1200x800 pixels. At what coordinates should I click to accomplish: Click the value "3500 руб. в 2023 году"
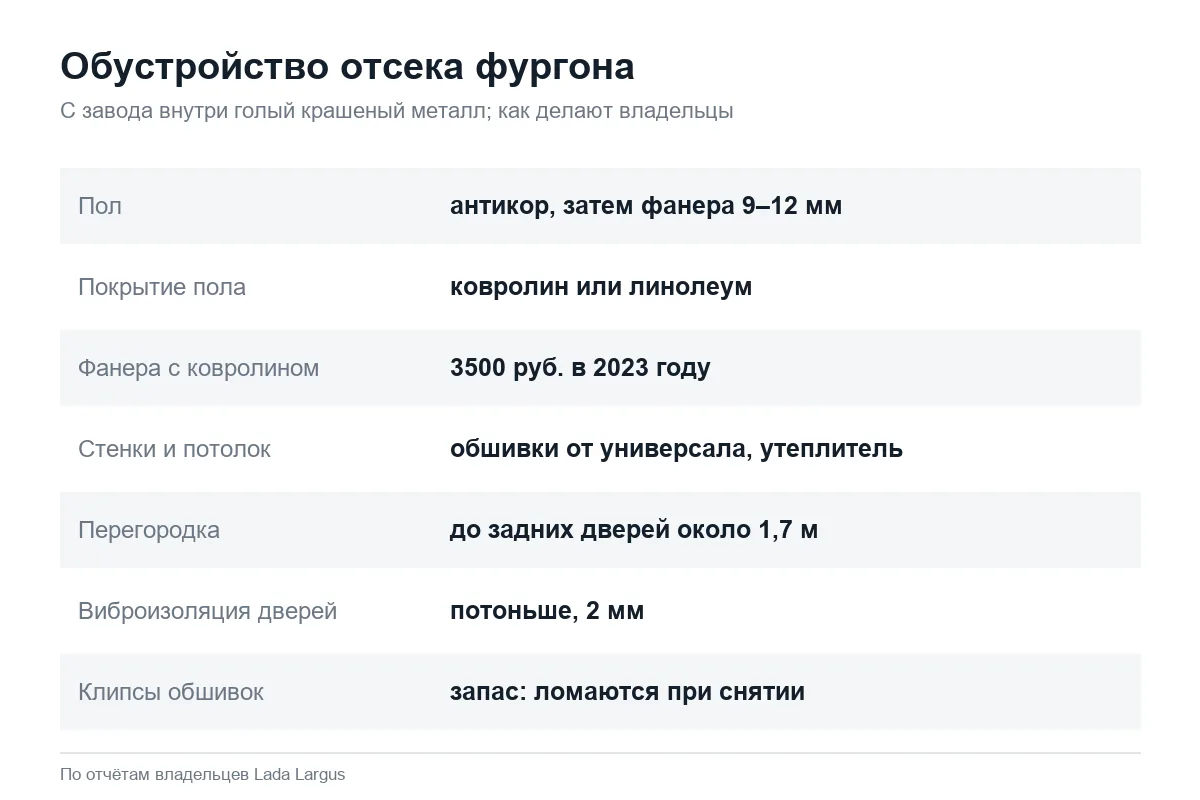click(x=580, y=368)
